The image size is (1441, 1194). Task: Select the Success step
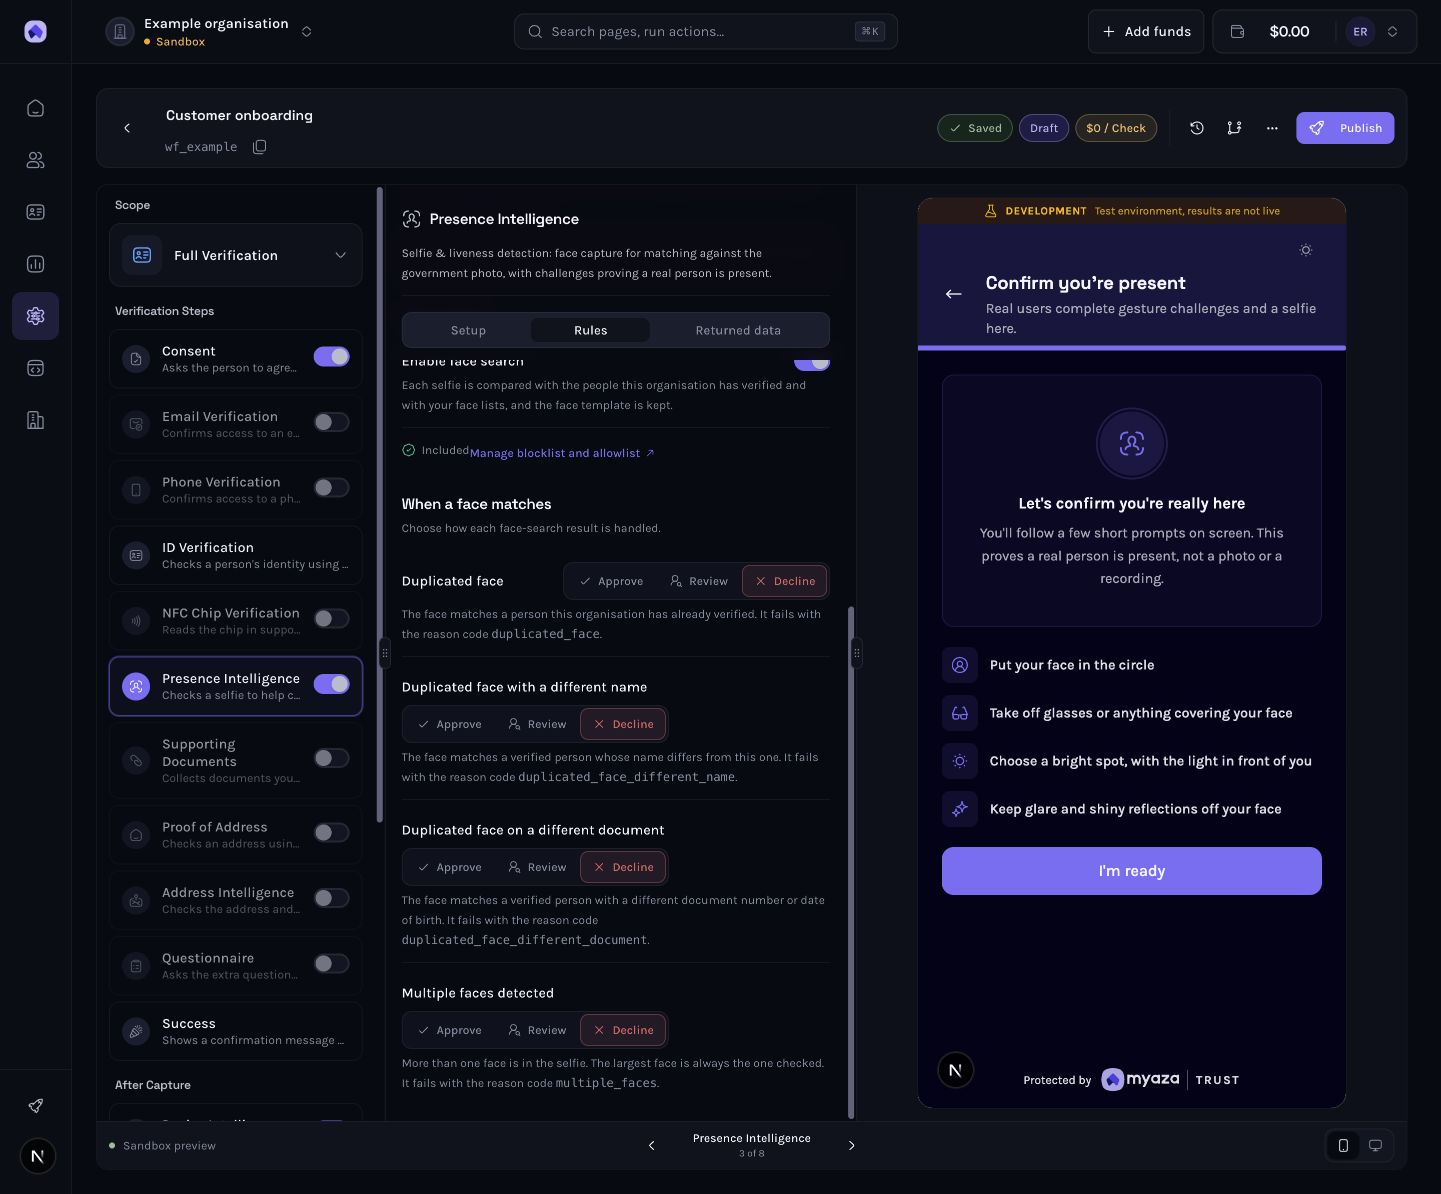click(236, 1031)
